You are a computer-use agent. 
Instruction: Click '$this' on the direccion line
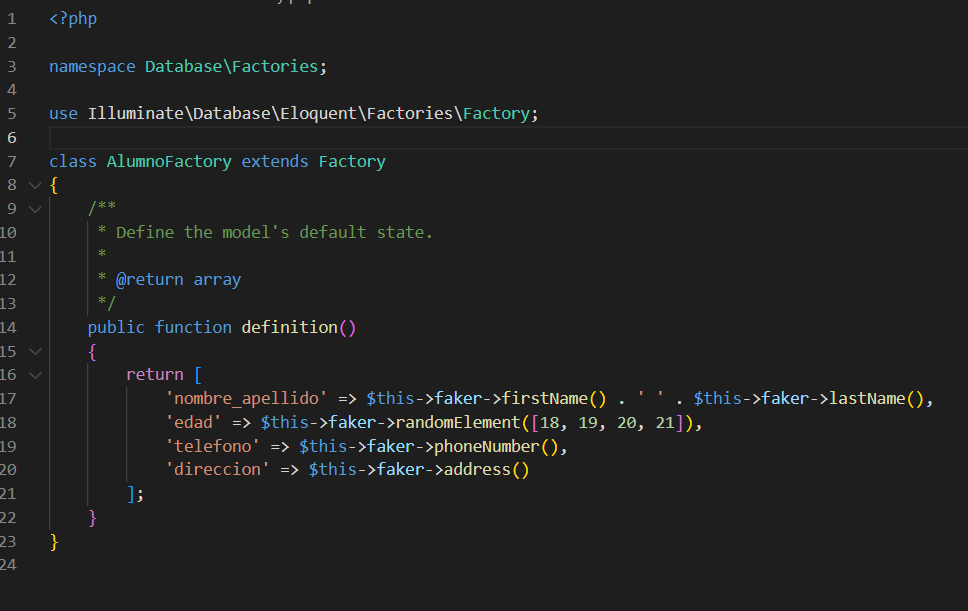(x=333, y=469)
